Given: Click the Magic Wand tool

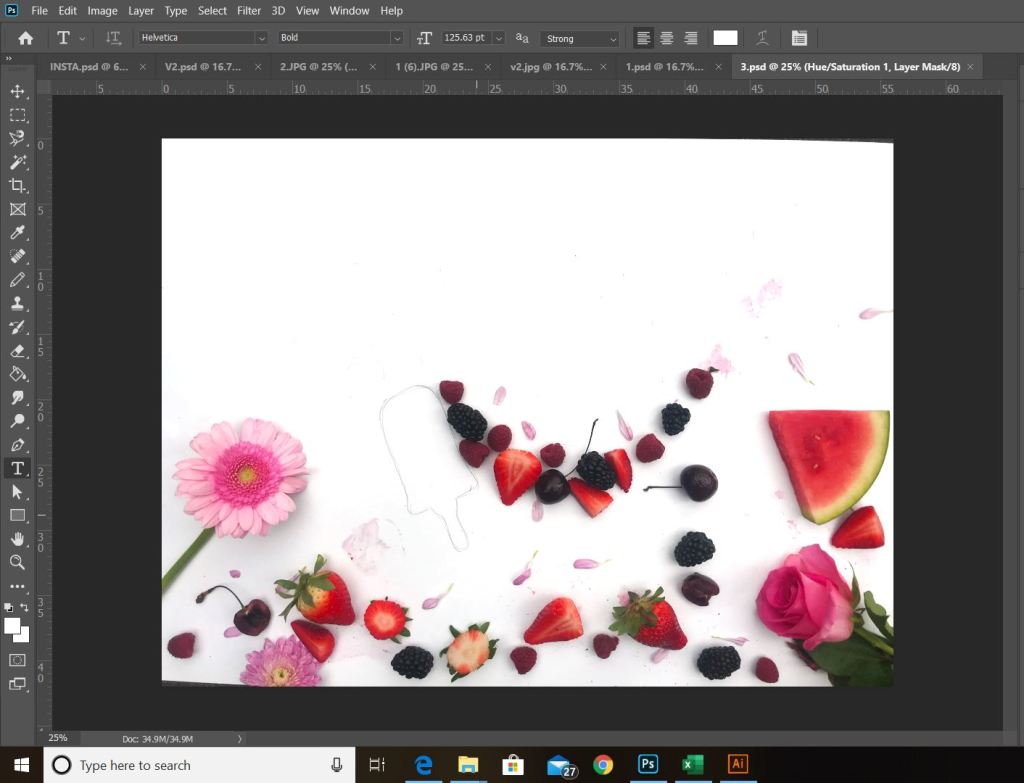Looking at the screenshot, I should (x=17, y=162).
